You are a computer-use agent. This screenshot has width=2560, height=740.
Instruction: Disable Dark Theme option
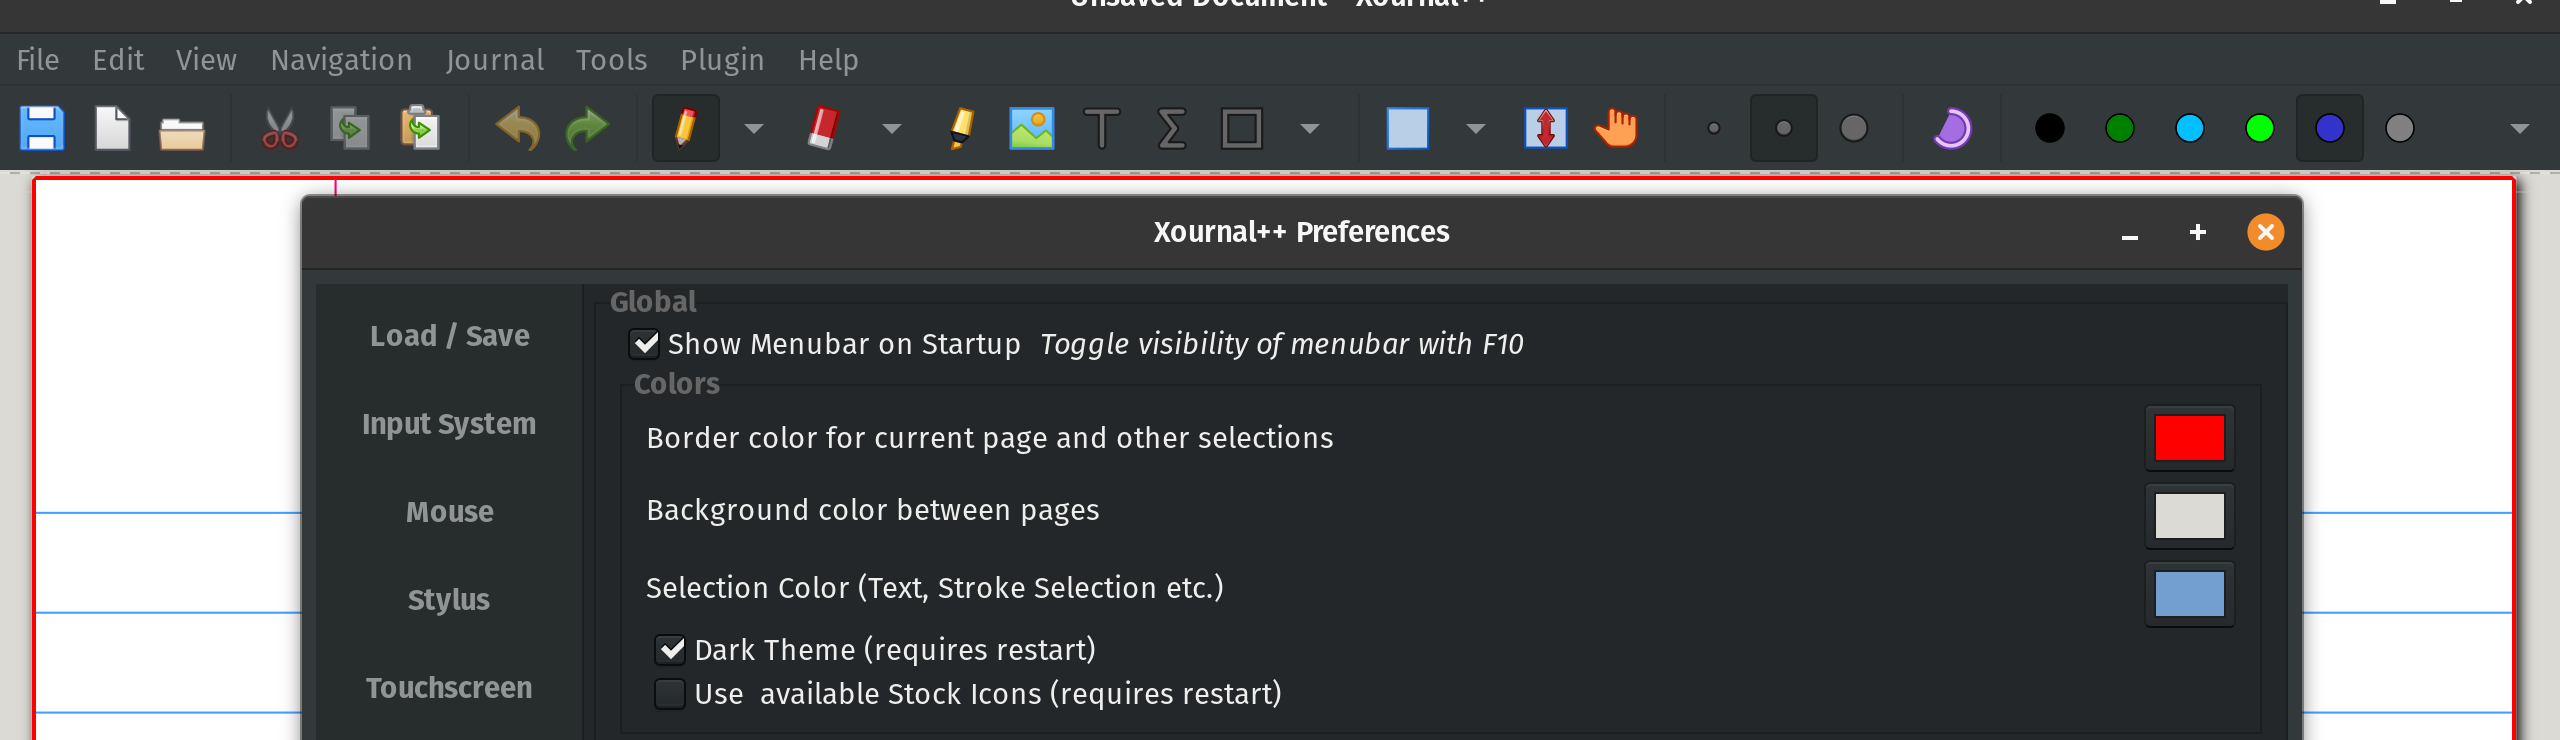(x=671, y=649)
